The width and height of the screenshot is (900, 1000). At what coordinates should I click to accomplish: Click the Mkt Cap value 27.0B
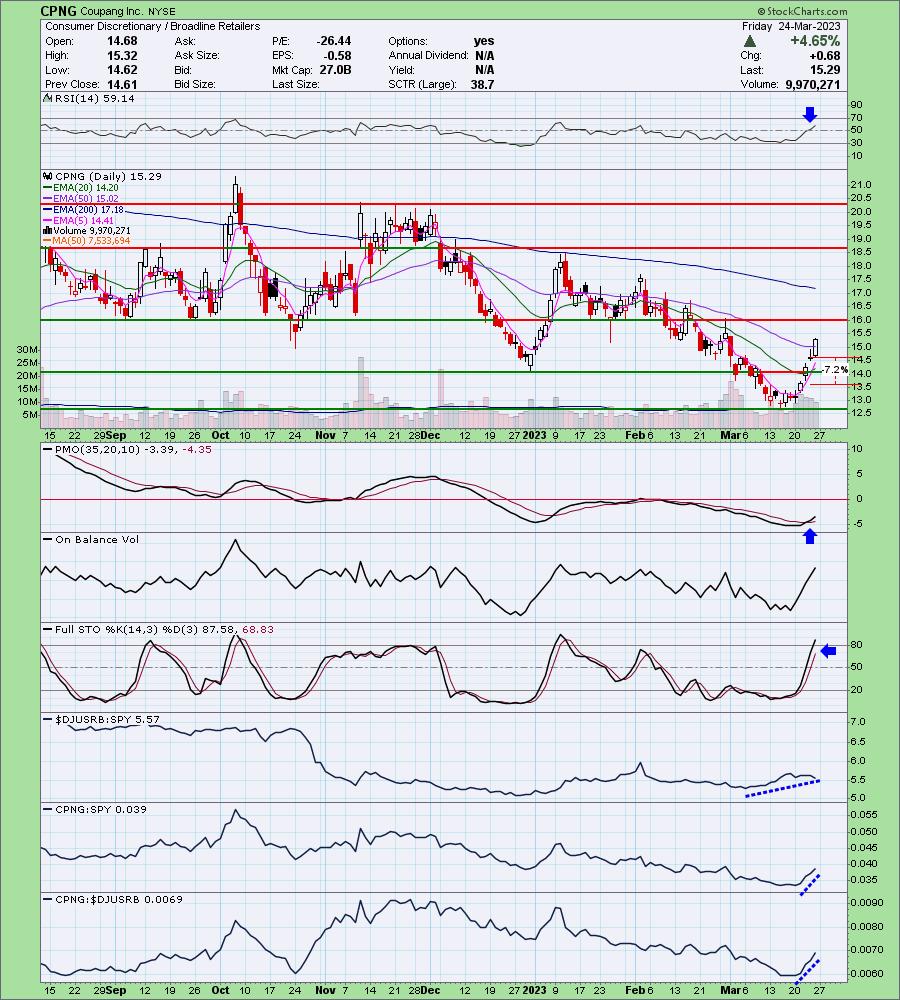336,70
